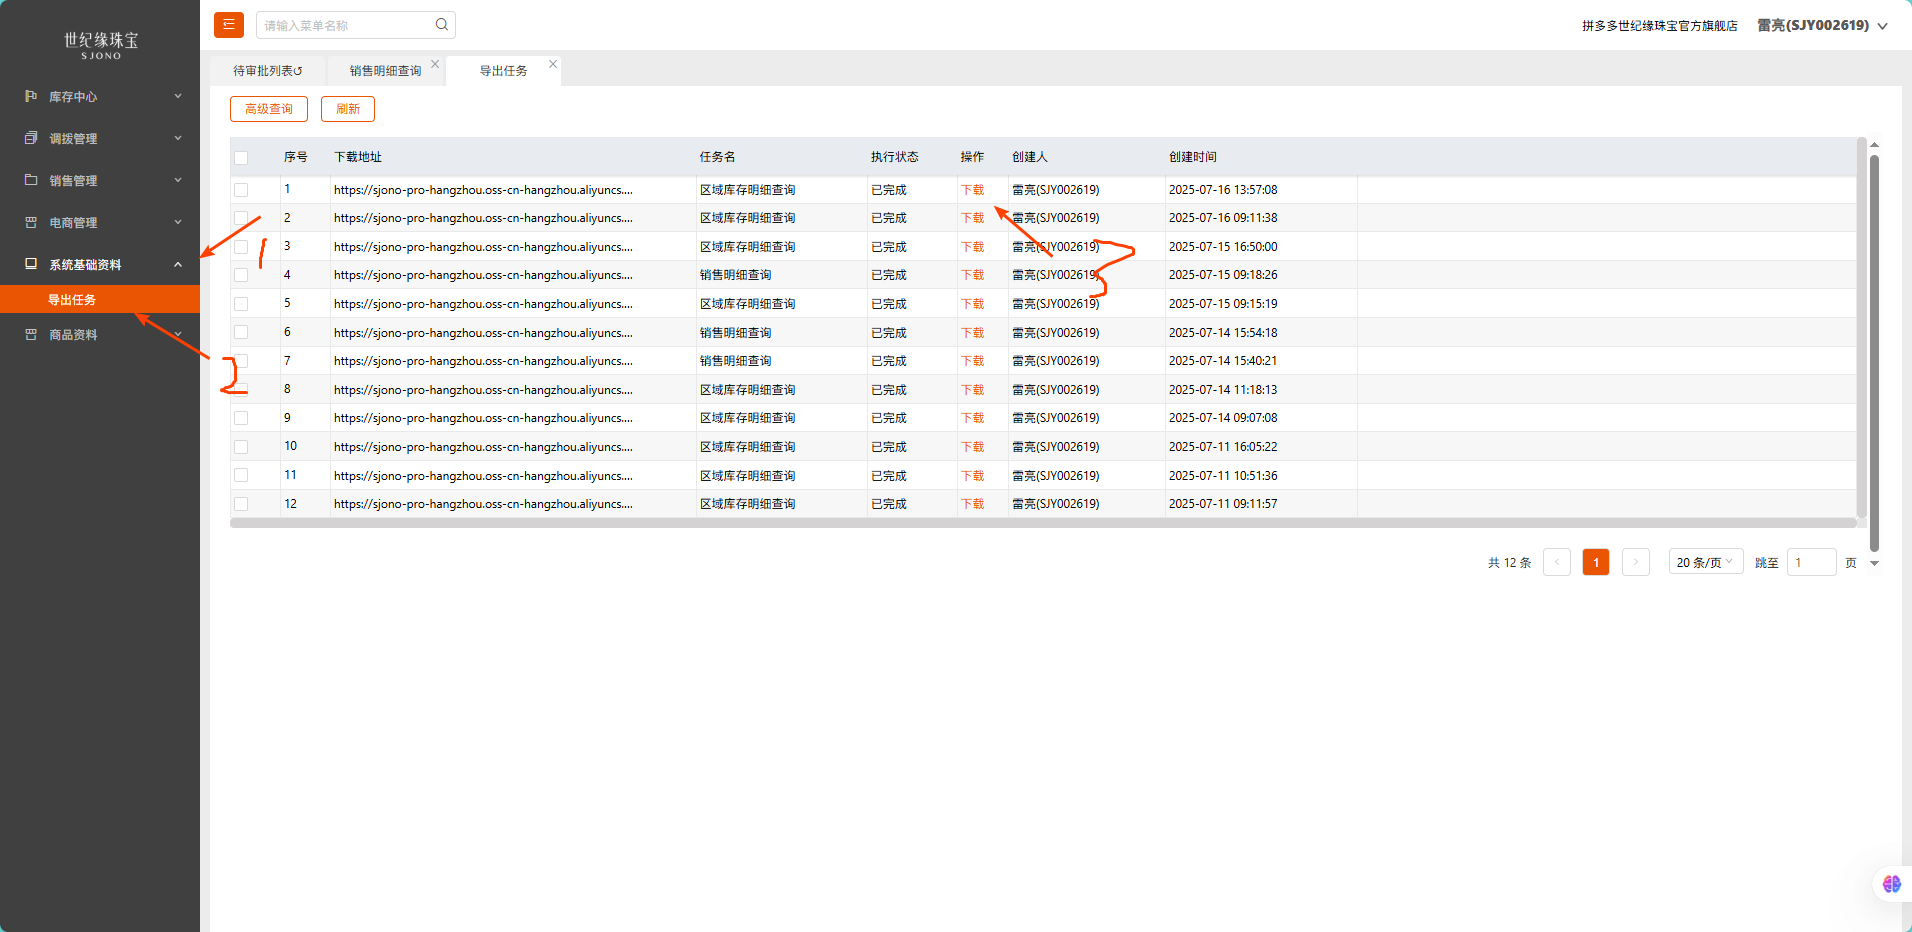Open the user account dropdown 雷亮(SJY002619)
The width and height of the screenshot is (1912, 932).
tap(1821, 26)
